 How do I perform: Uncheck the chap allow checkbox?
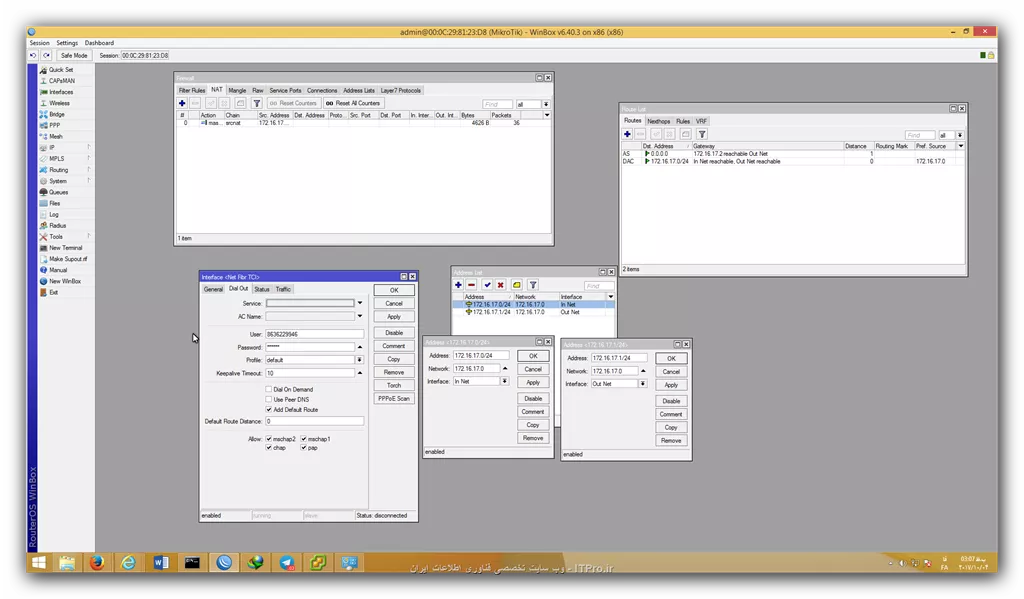tap(268, 447)
